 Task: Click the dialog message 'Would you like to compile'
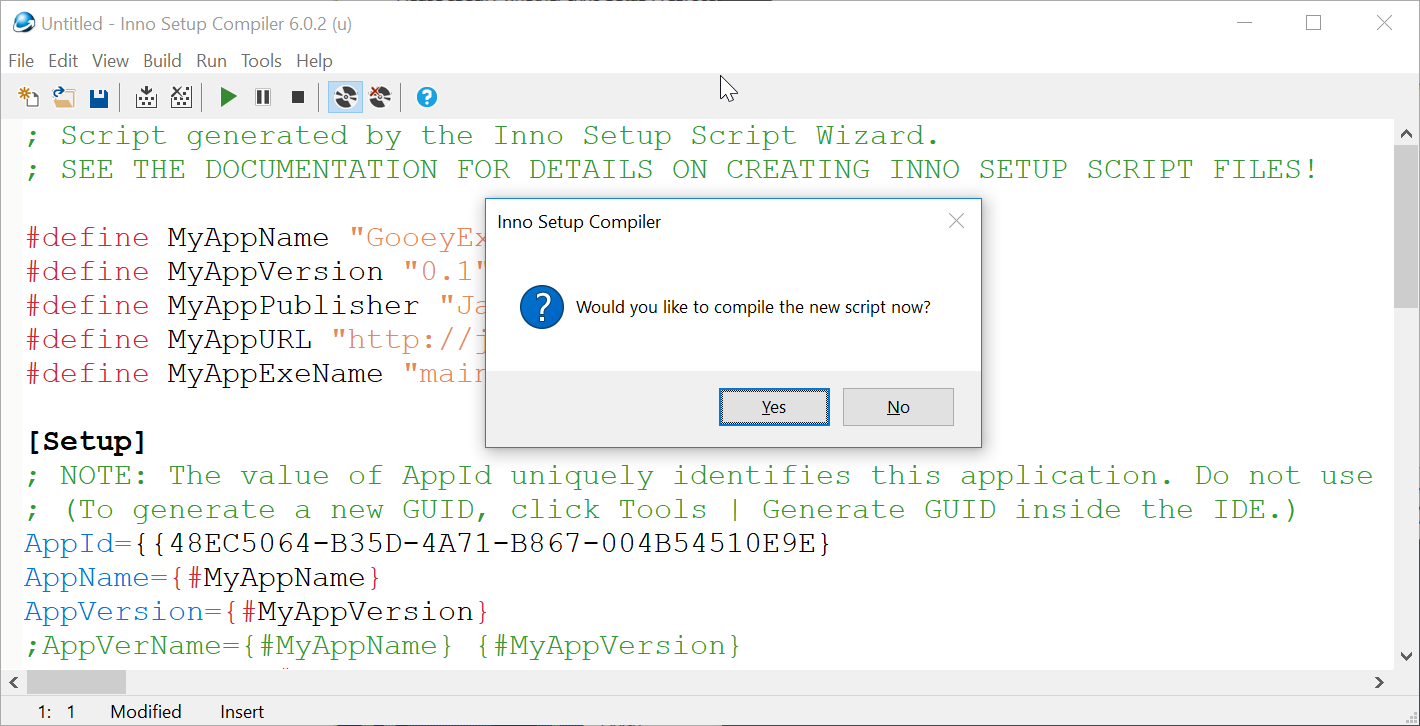click(x=754, y=307)
